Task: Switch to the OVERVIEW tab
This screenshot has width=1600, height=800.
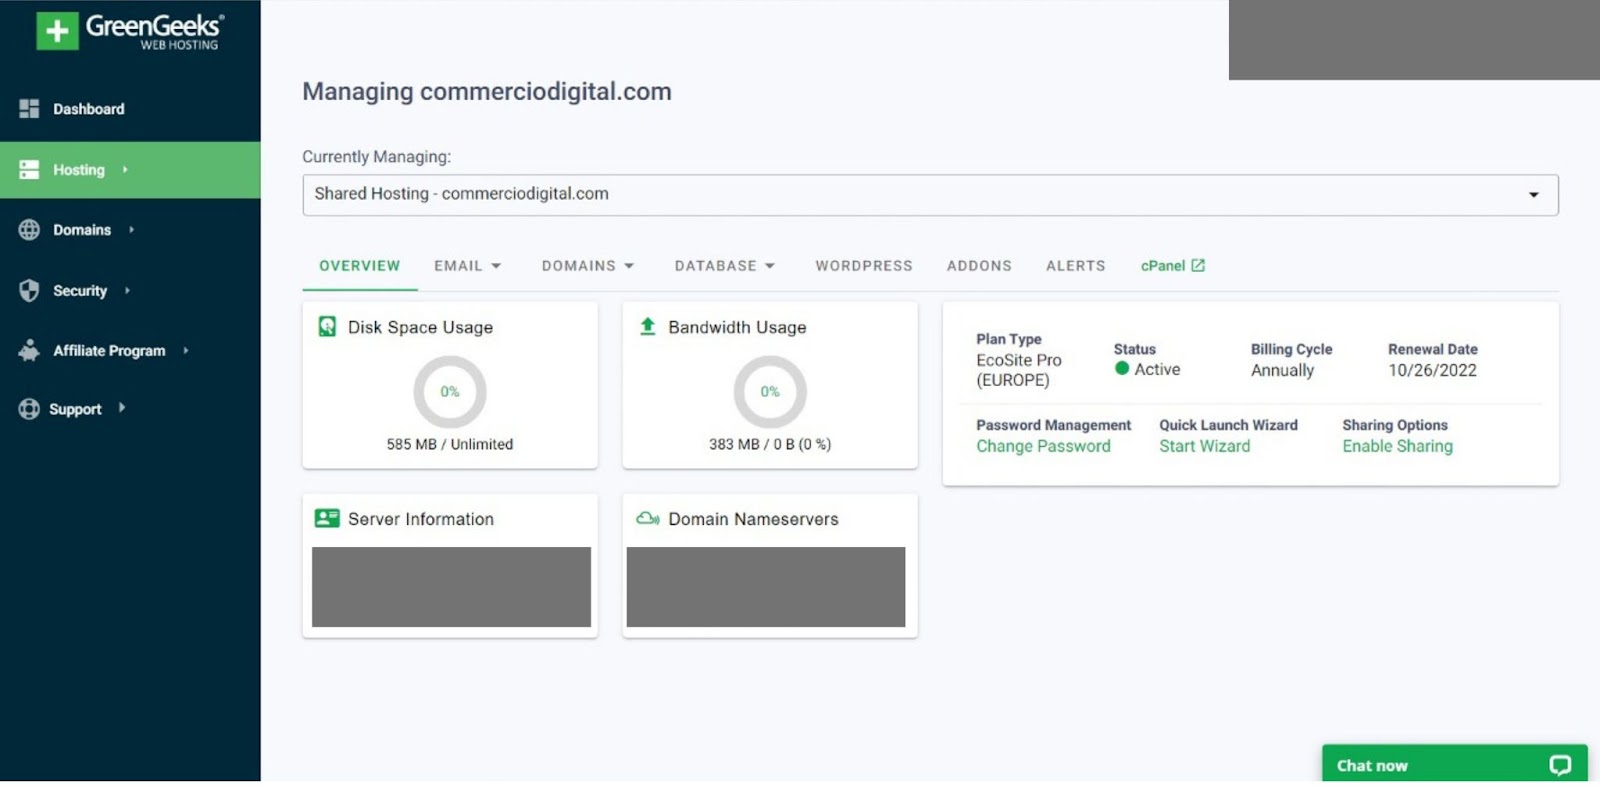Action: 360,266
